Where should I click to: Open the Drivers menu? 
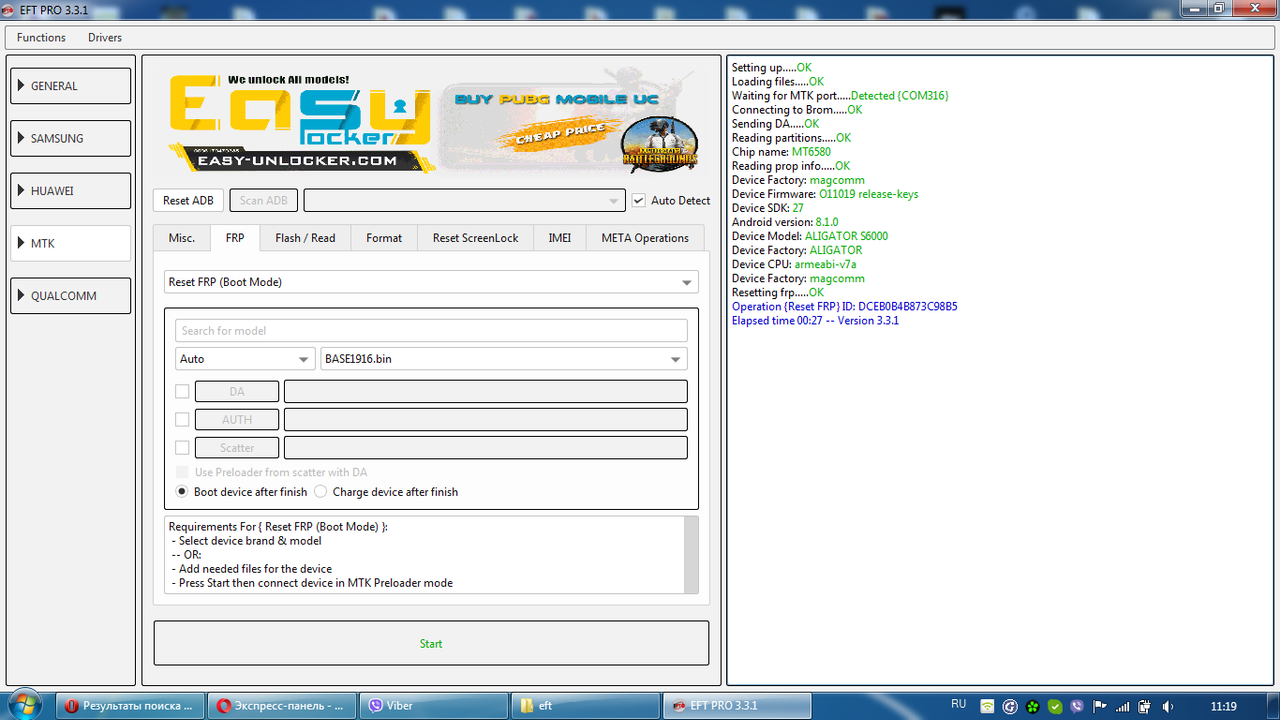[x=105, y=37]
